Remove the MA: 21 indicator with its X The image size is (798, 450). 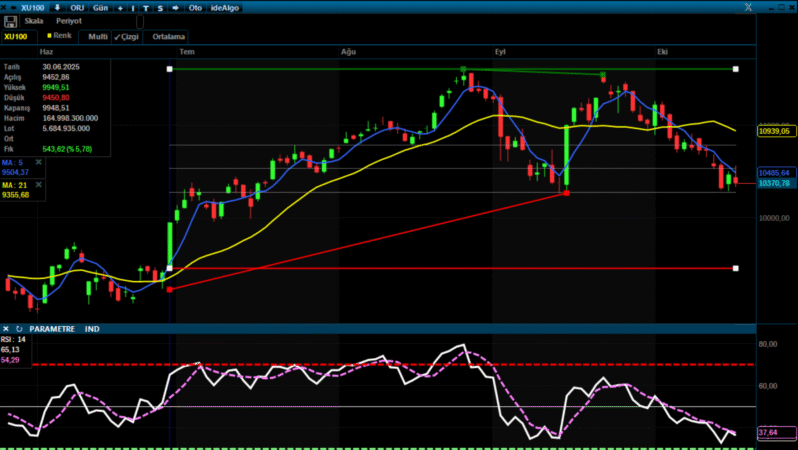(38, 185)
